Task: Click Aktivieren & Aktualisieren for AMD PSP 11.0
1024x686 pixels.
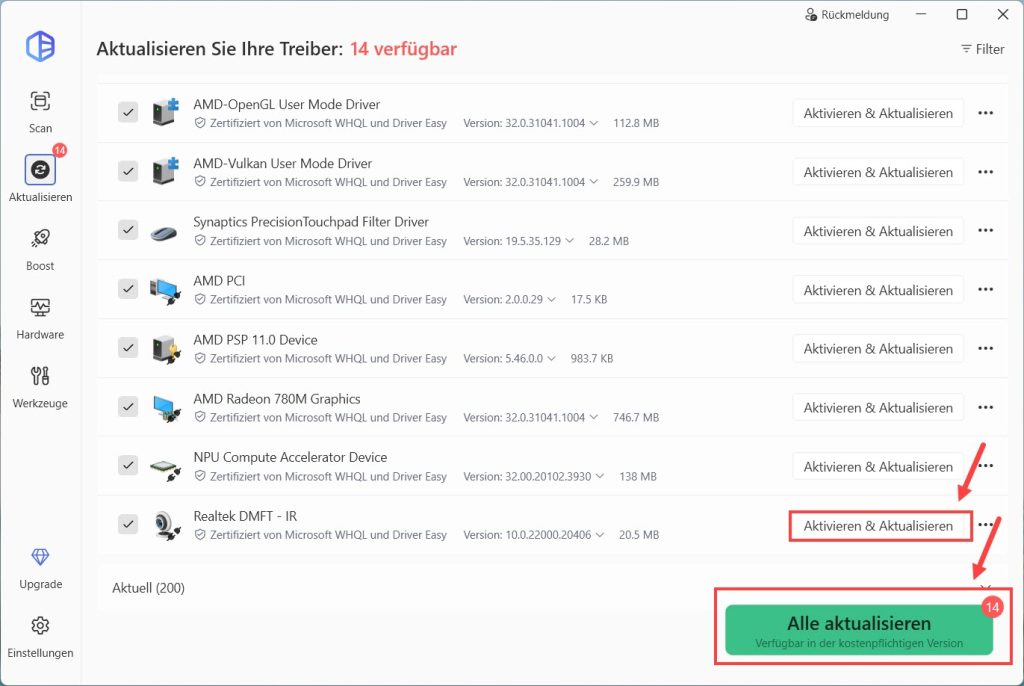Action: tap(878, 348)
